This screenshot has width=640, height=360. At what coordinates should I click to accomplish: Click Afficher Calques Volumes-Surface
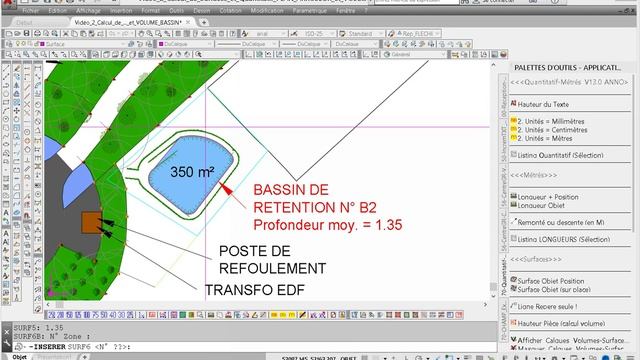tap(570, 340)
